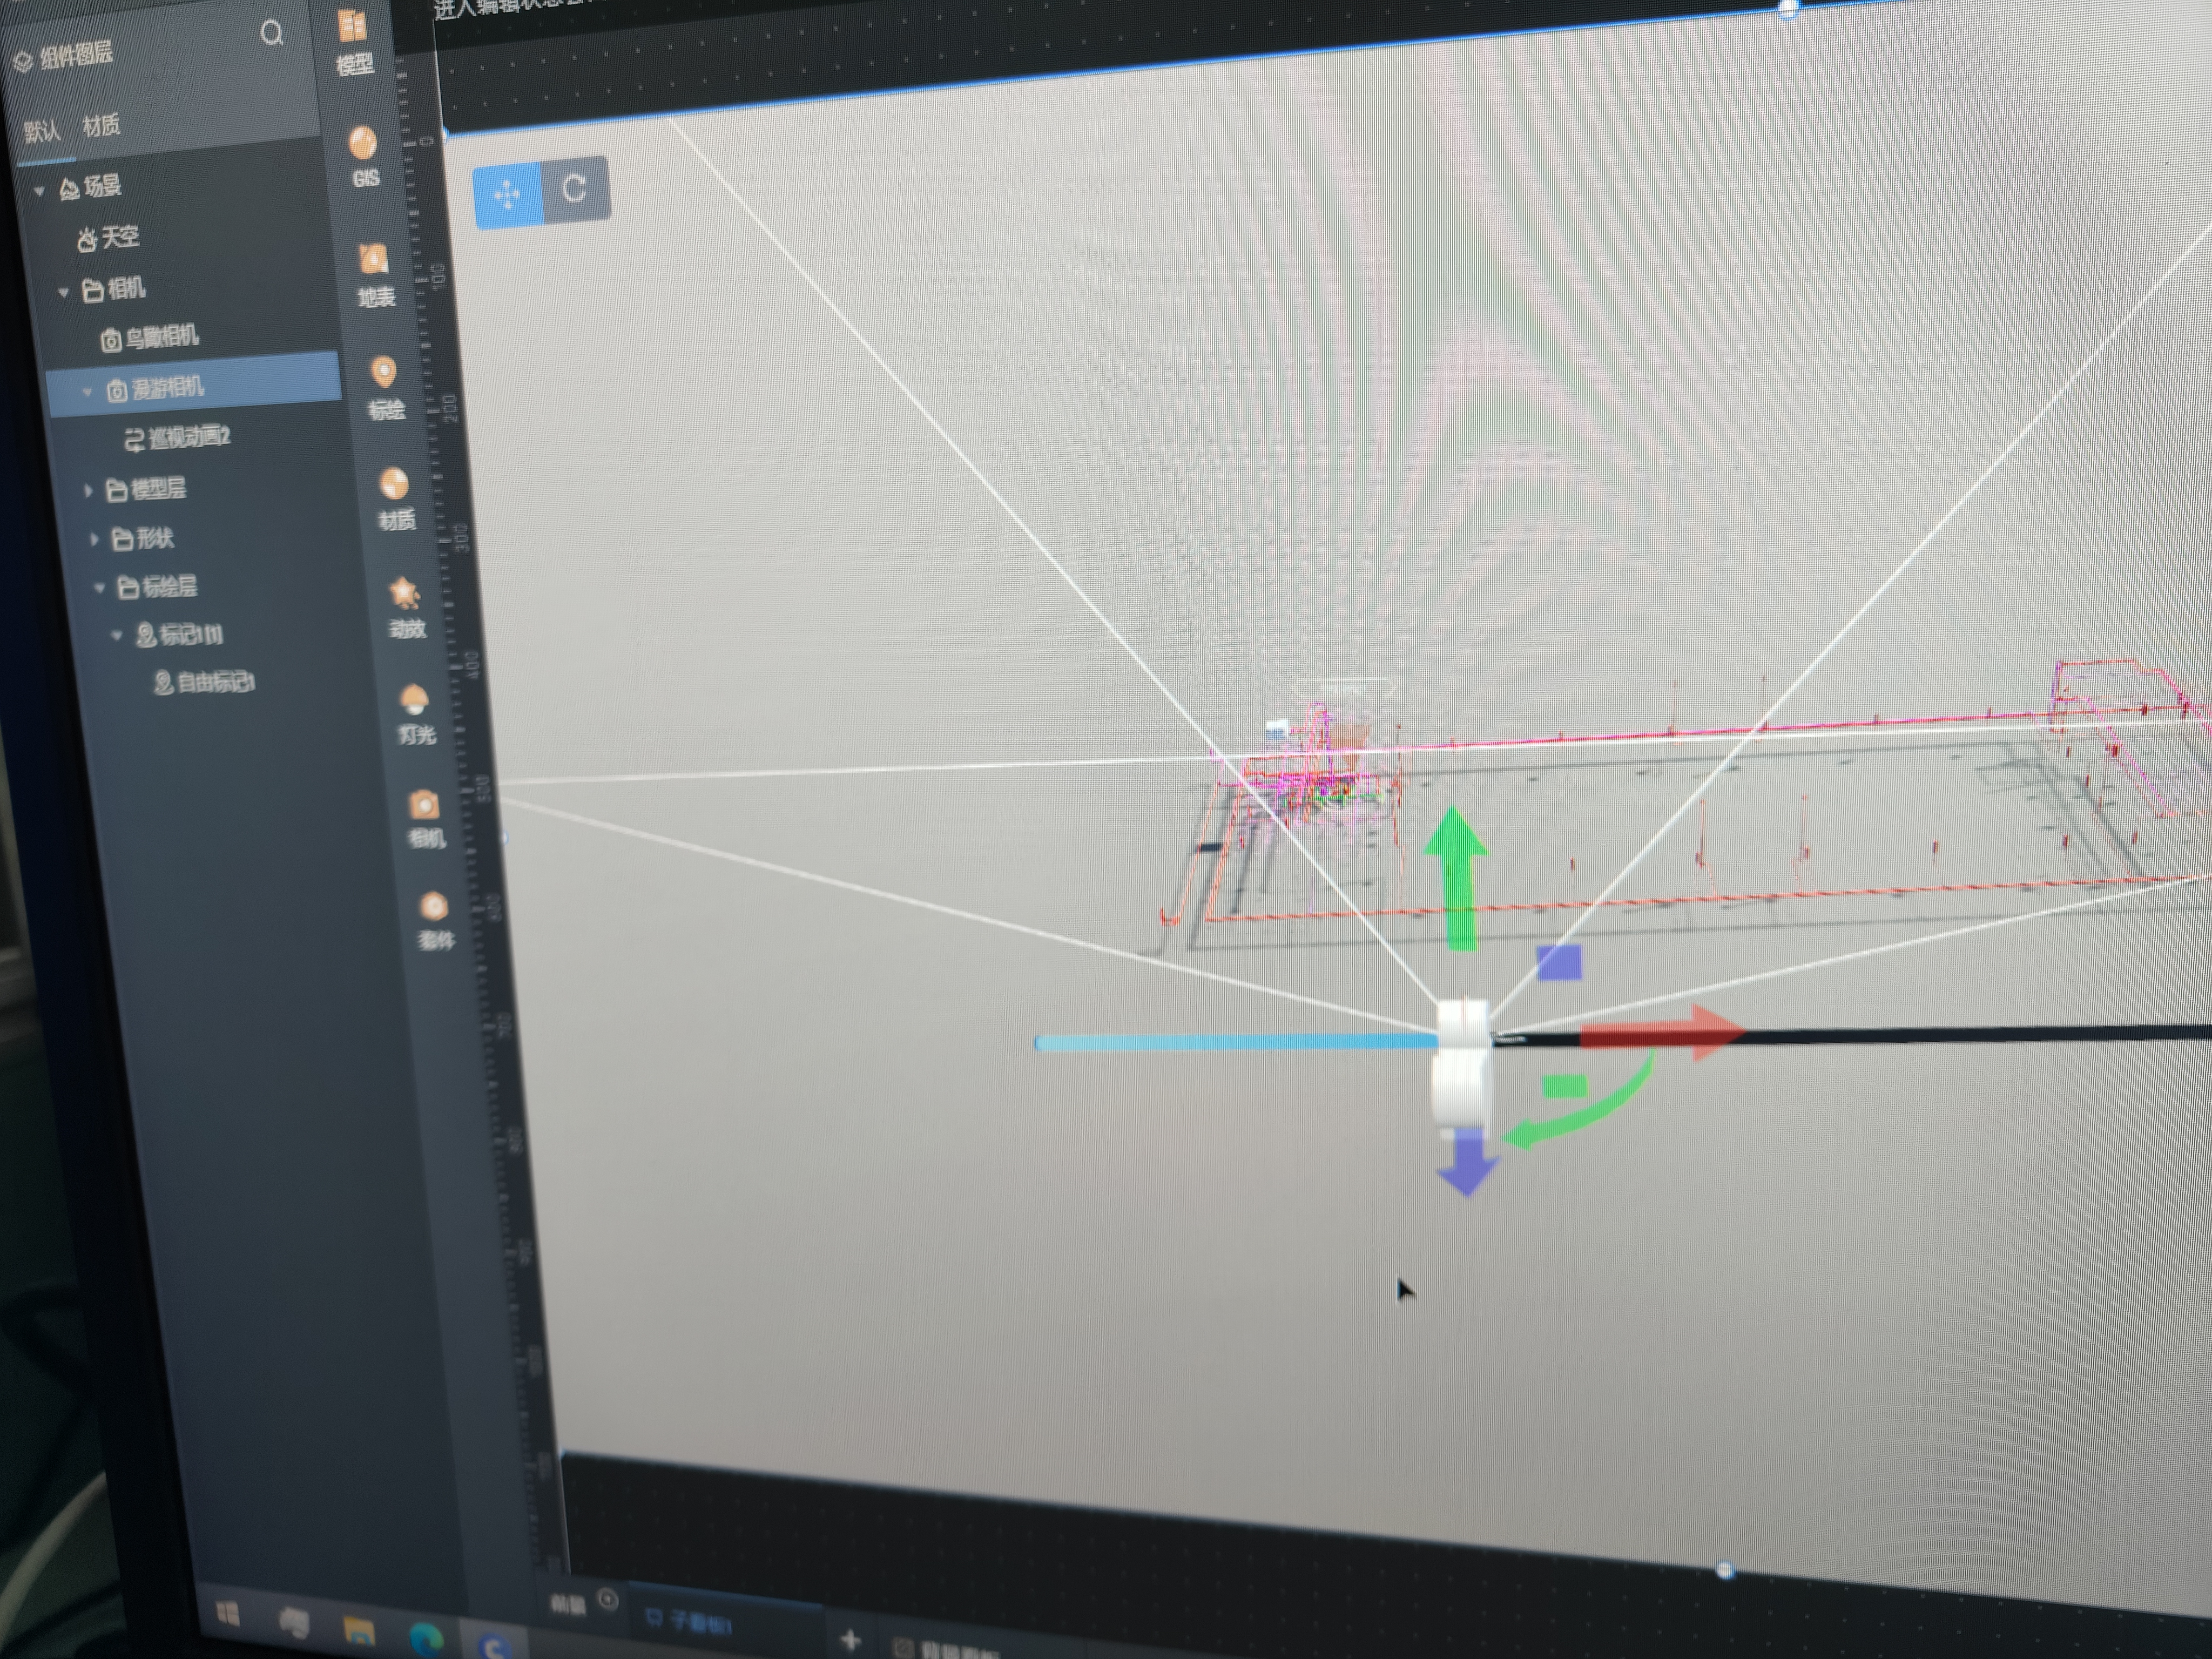2212x1659 pixels.
Task: Activate the move/translate mode button
Action: (x=507, y=192)
